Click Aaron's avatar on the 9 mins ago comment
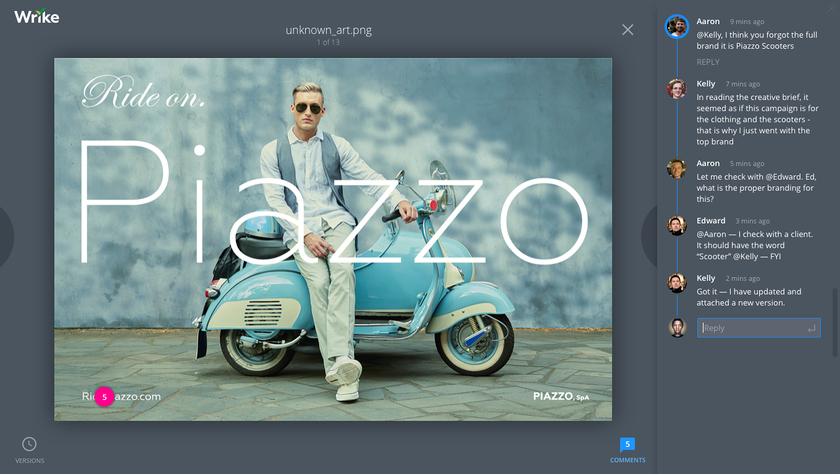This screenshot has height=474, width=840. coord(677,27)
